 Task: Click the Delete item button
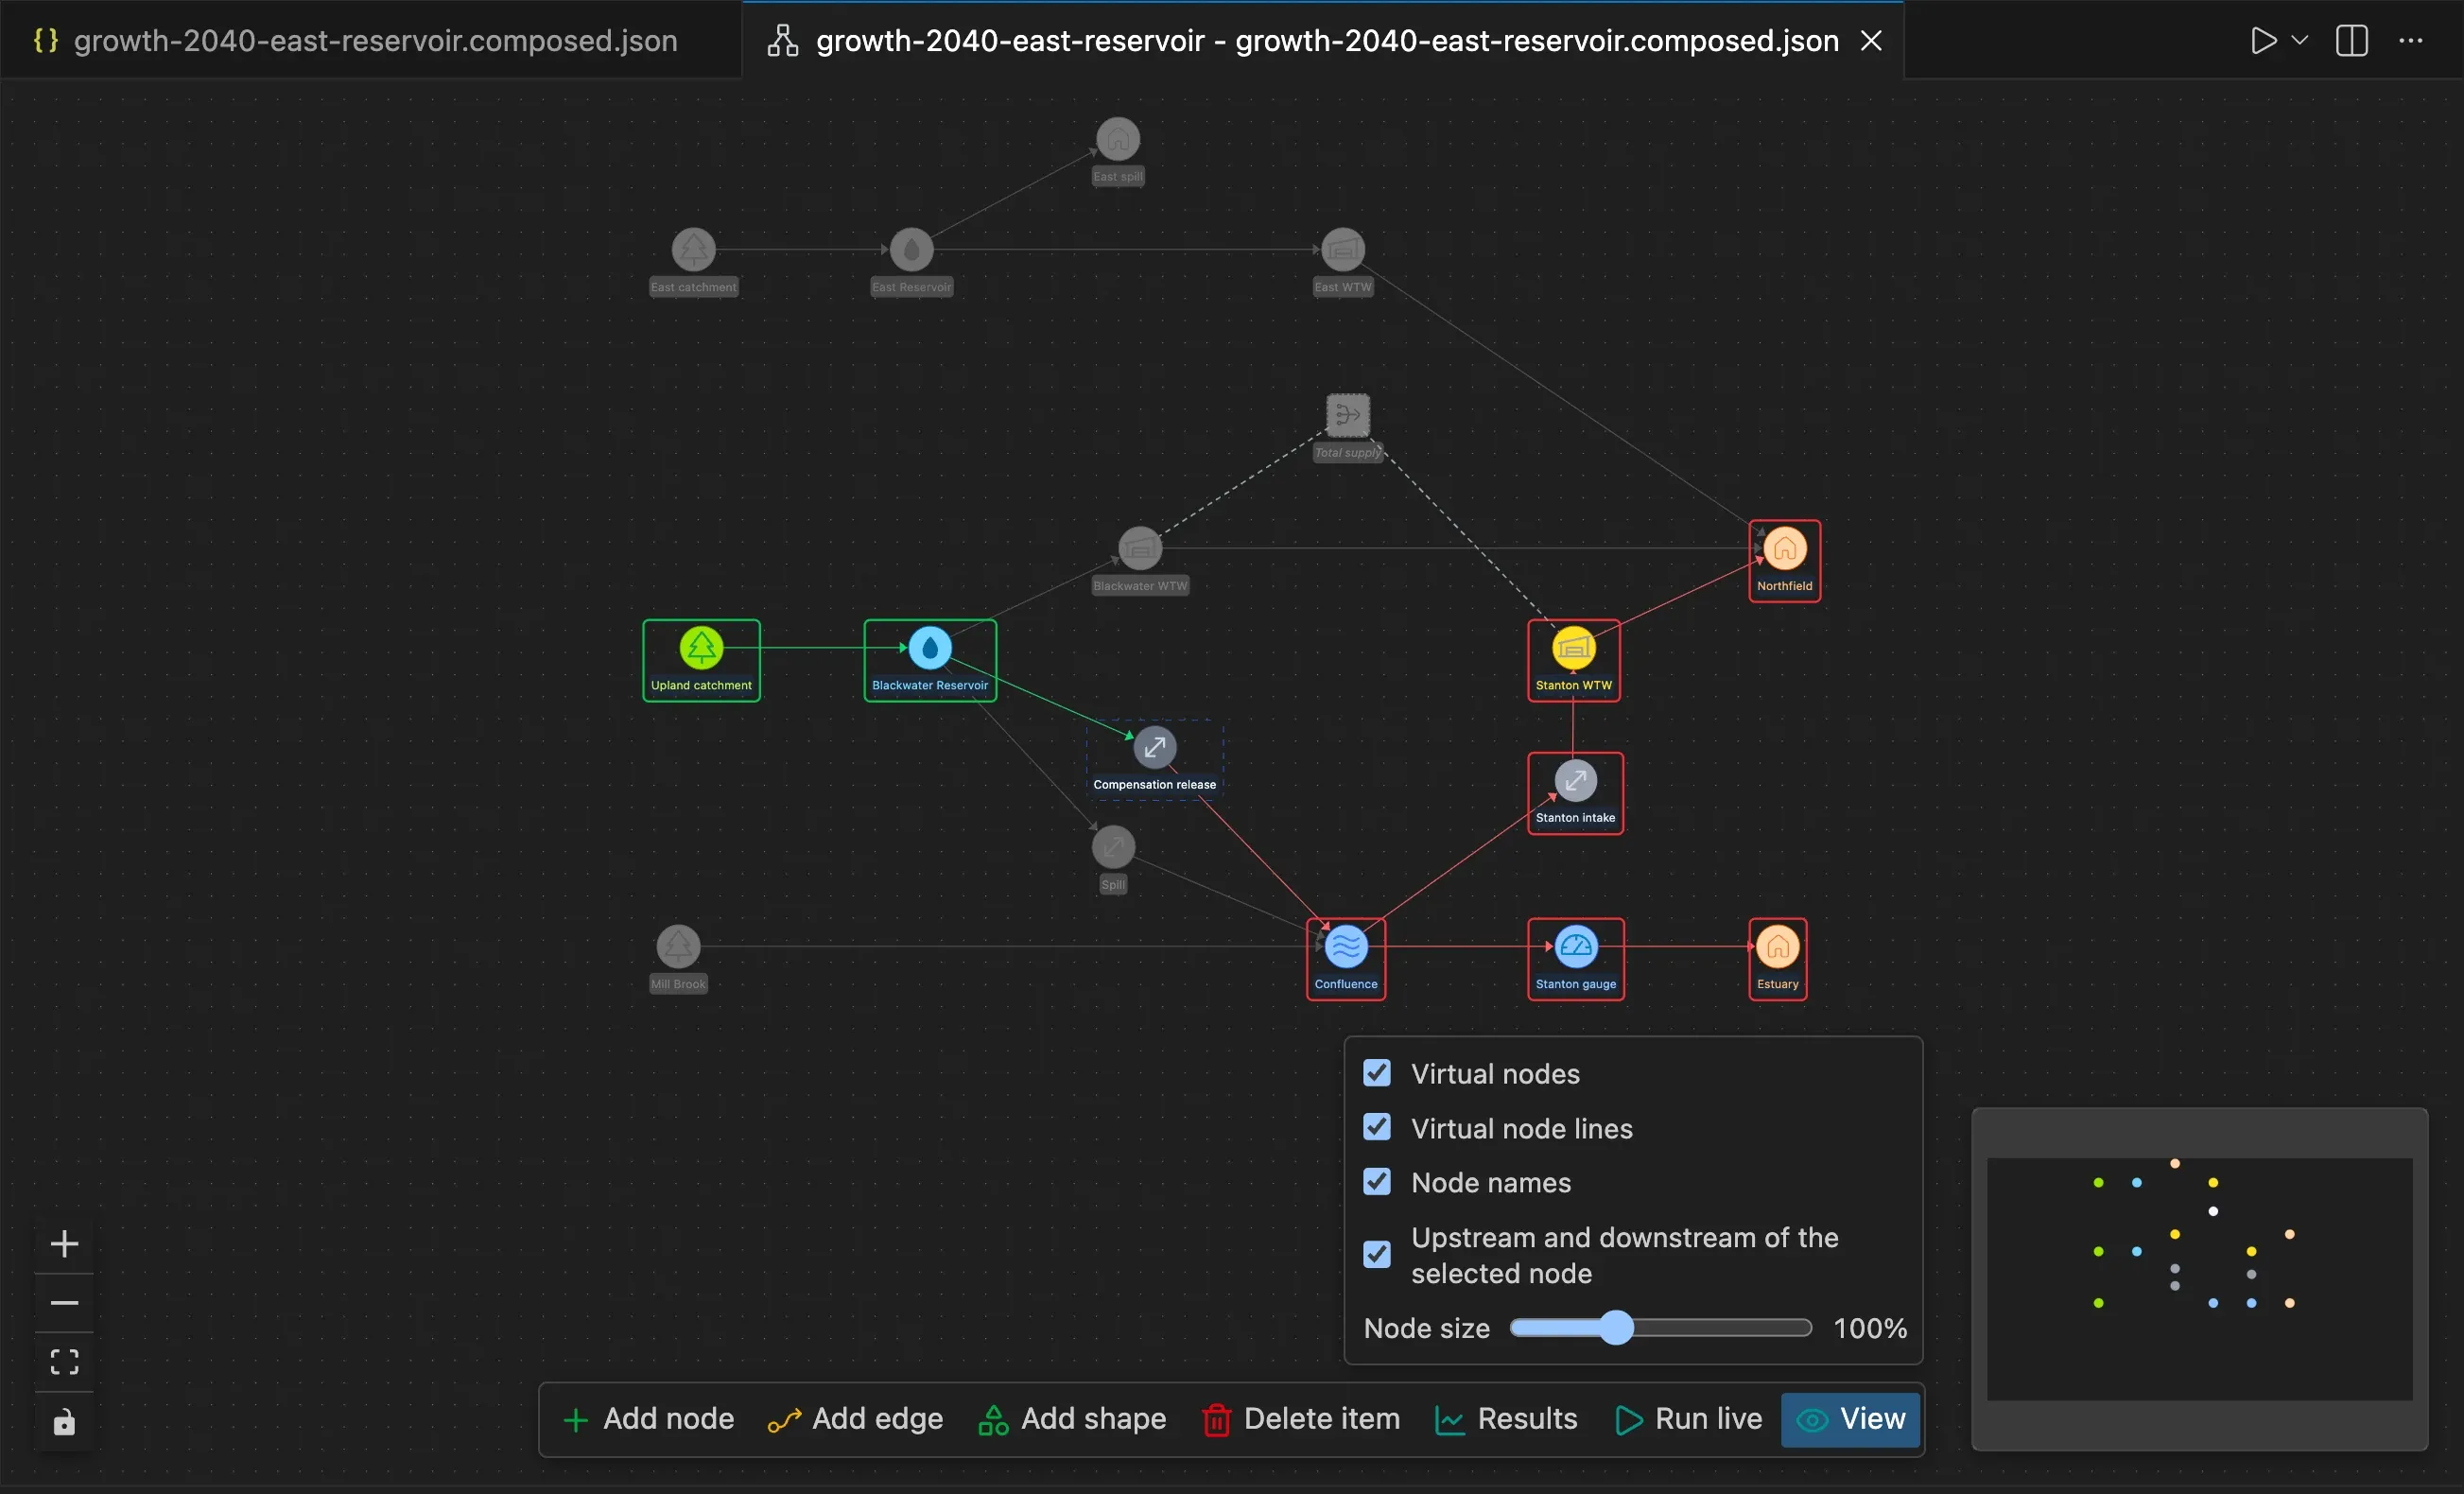(x=1301, y=1419)
